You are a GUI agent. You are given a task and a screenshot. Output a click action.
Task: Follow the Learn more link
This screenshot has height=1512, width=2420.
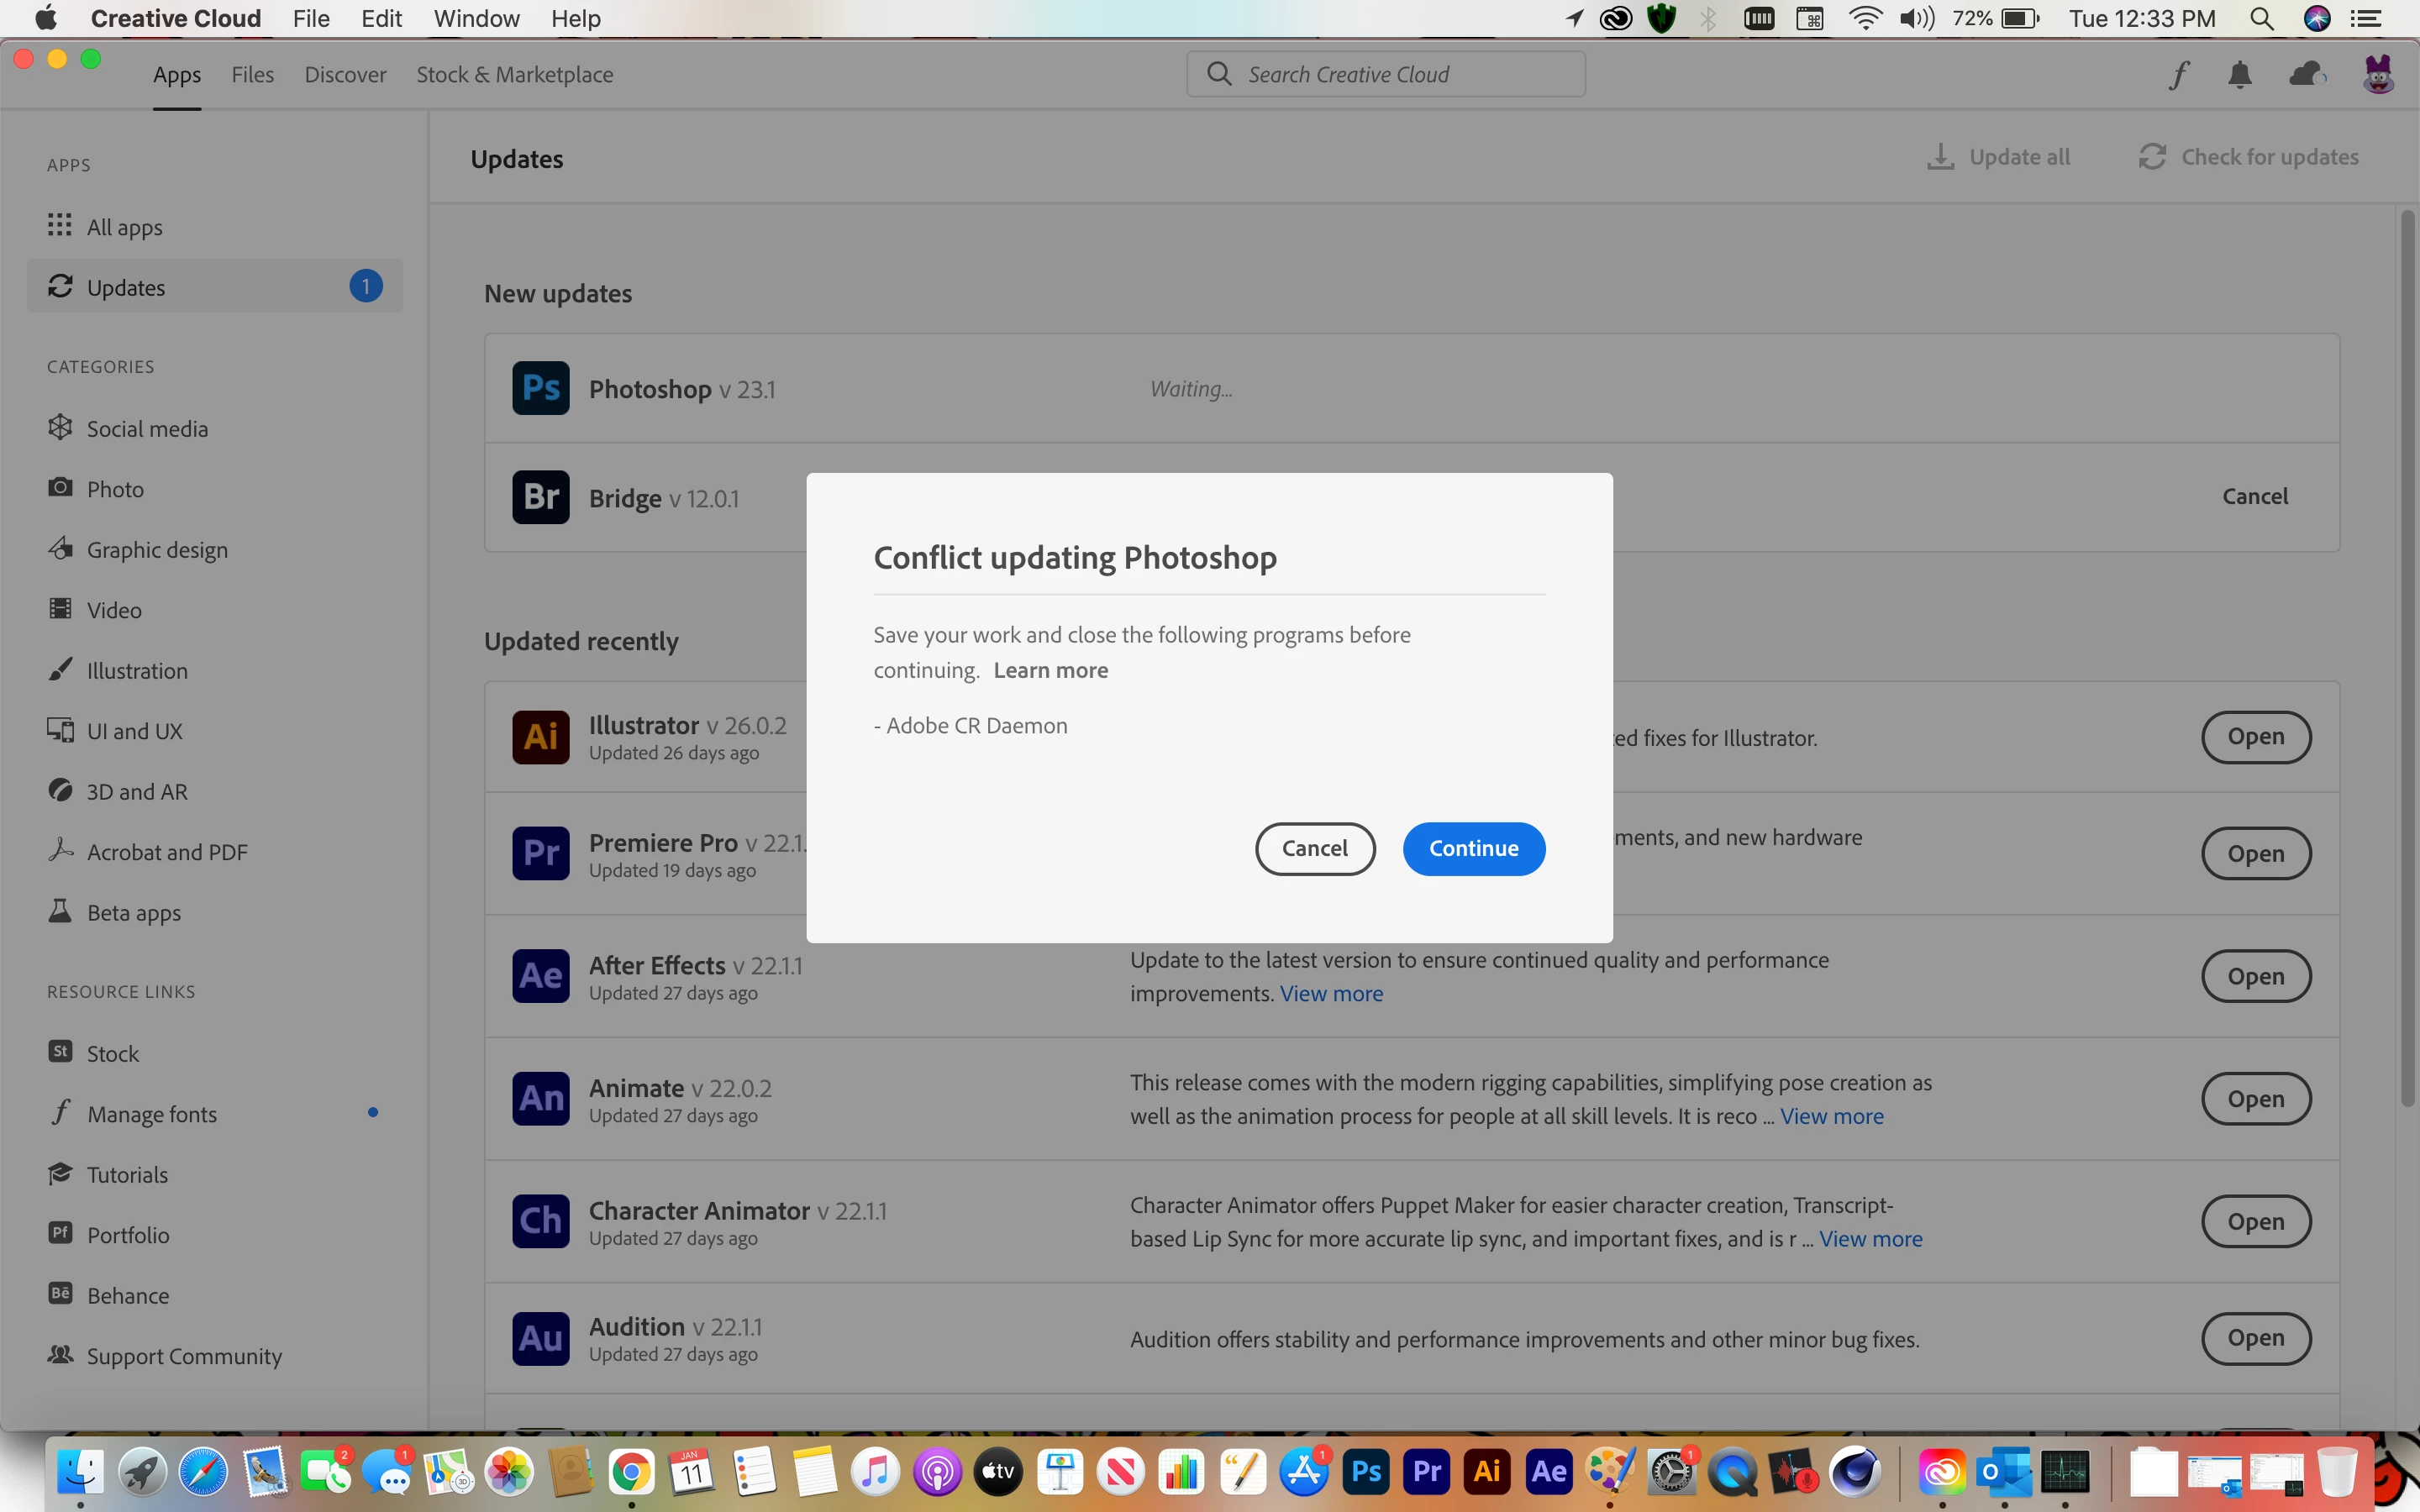(x=1050, y=670)
